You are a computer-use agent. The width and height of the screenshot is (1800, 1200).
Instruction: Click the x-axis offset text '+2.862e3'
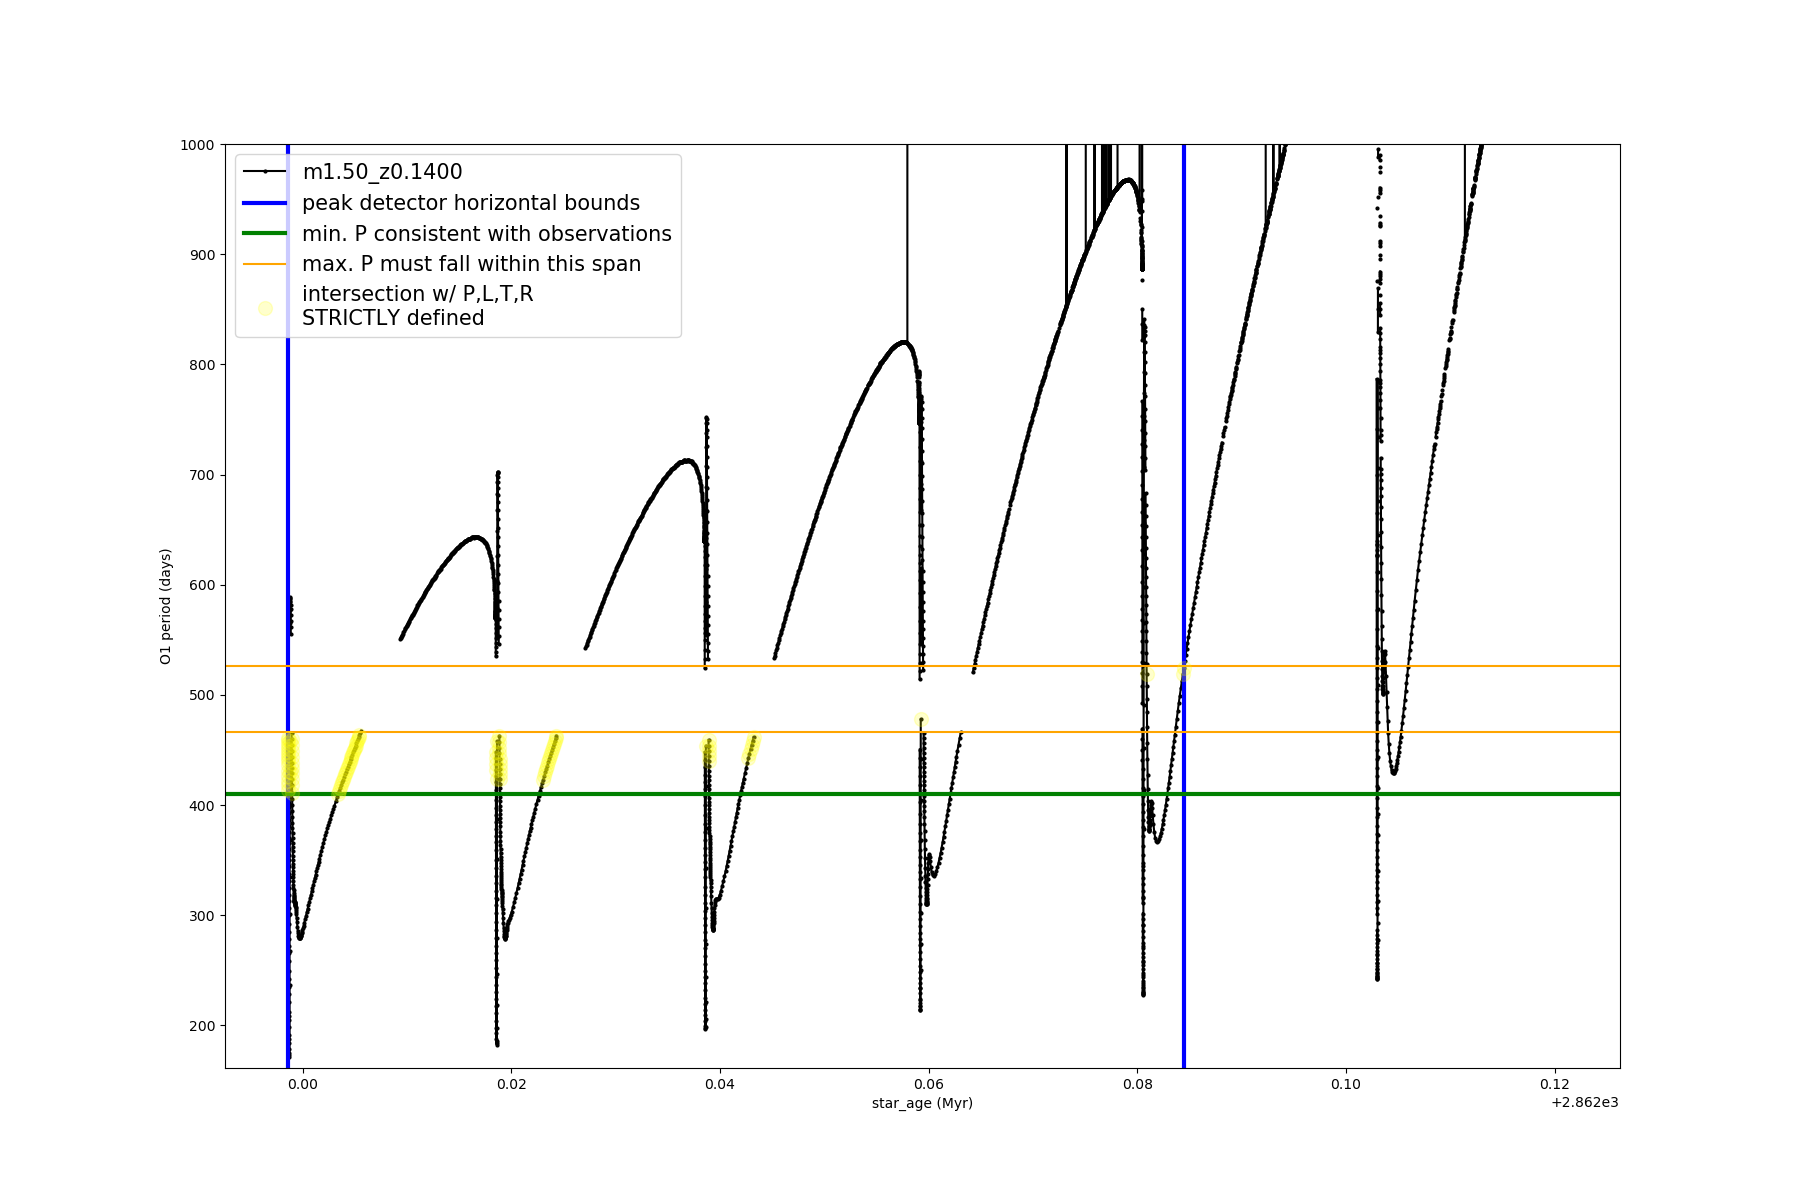click(x=1584, y=1102)
